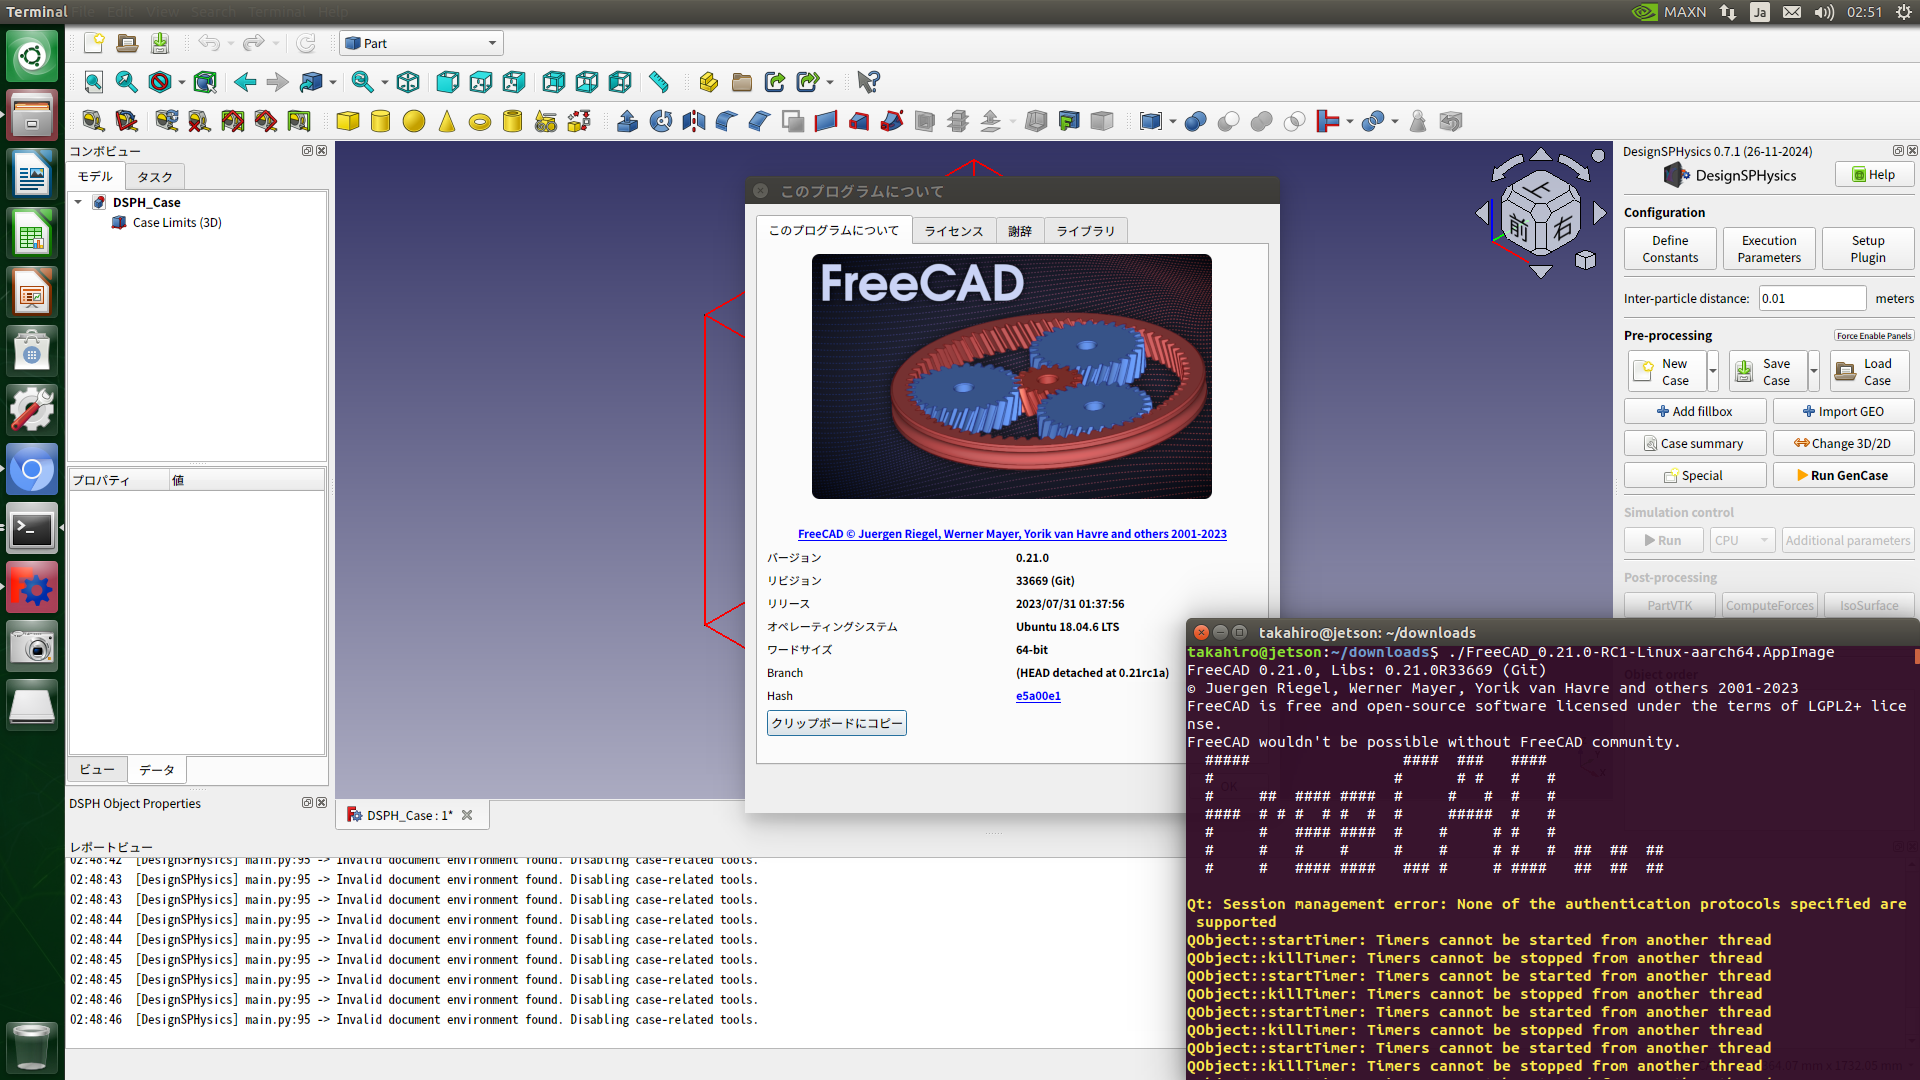Toggle floating of DSPH Object Properties panel
This screenshot has height=1080, width=1920.
(x=308, y=803)
